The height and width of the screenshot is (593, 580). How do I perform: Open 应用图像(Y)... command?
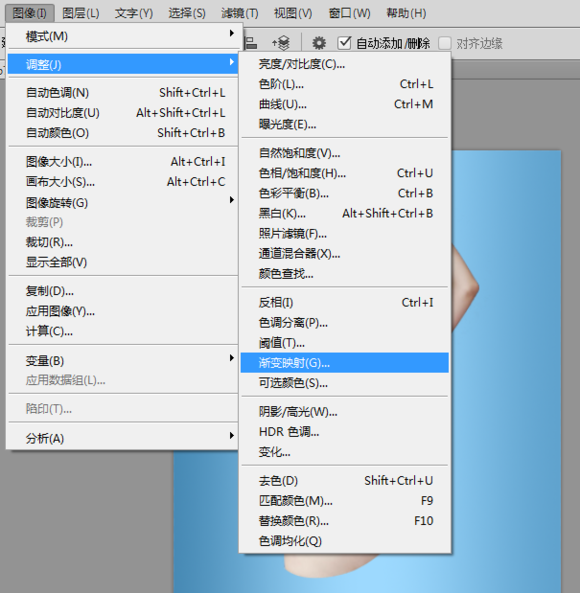coord(123,311)
